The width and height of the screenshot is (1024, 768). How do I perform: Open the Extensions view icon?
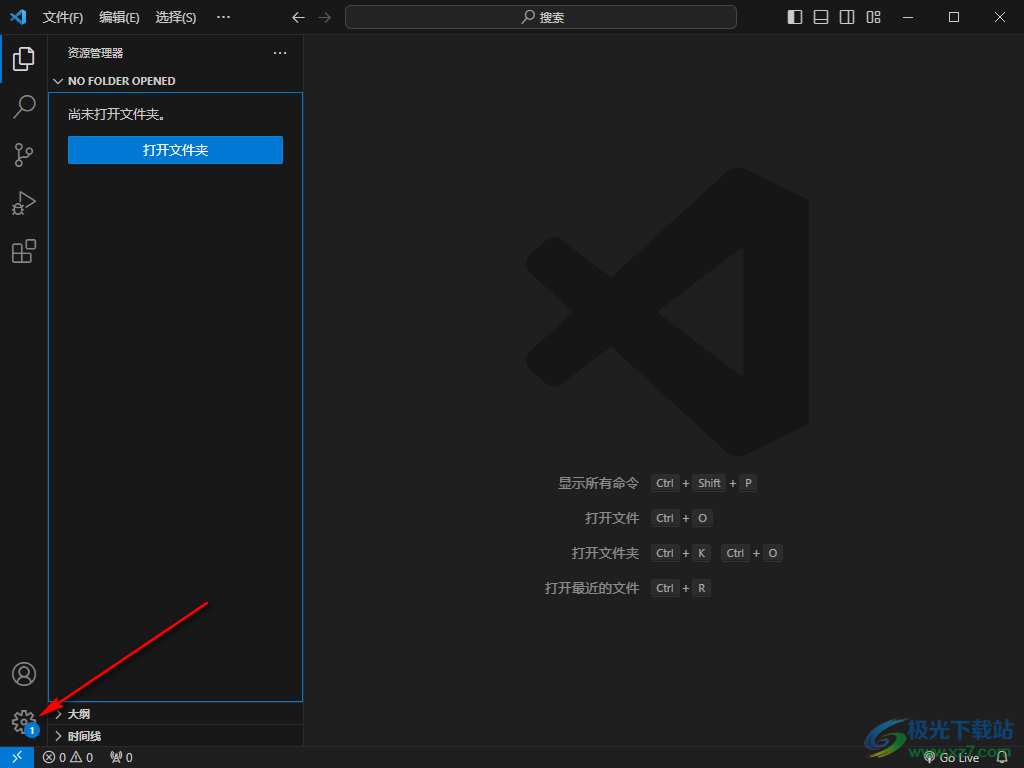click(x=24, y=251)
